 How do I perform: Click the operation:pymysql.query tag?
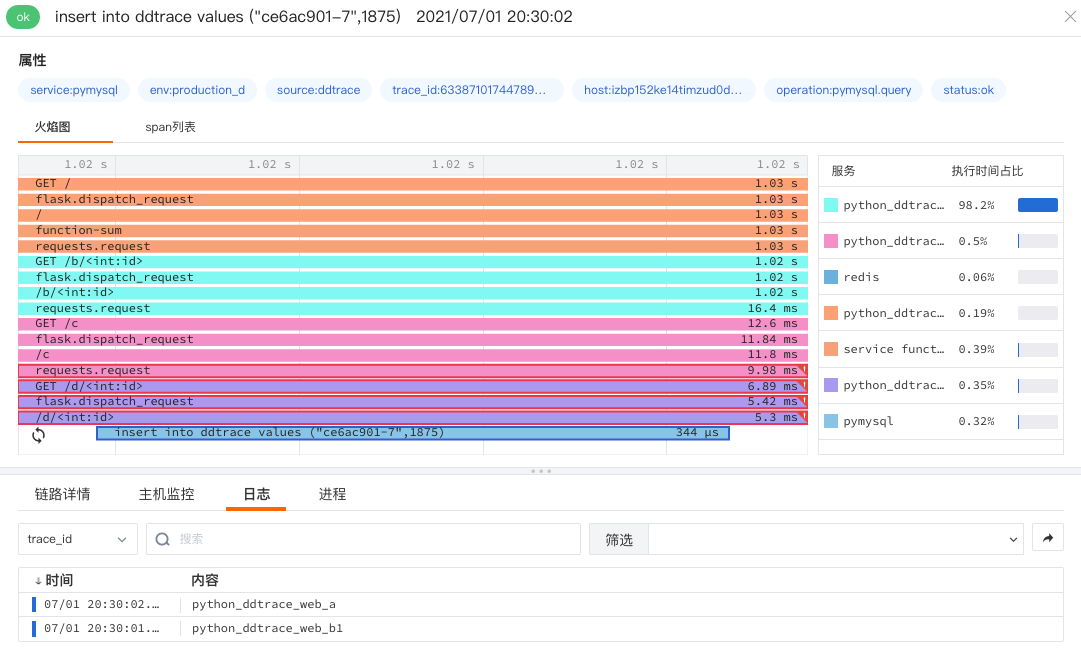[x=843, y=90]
